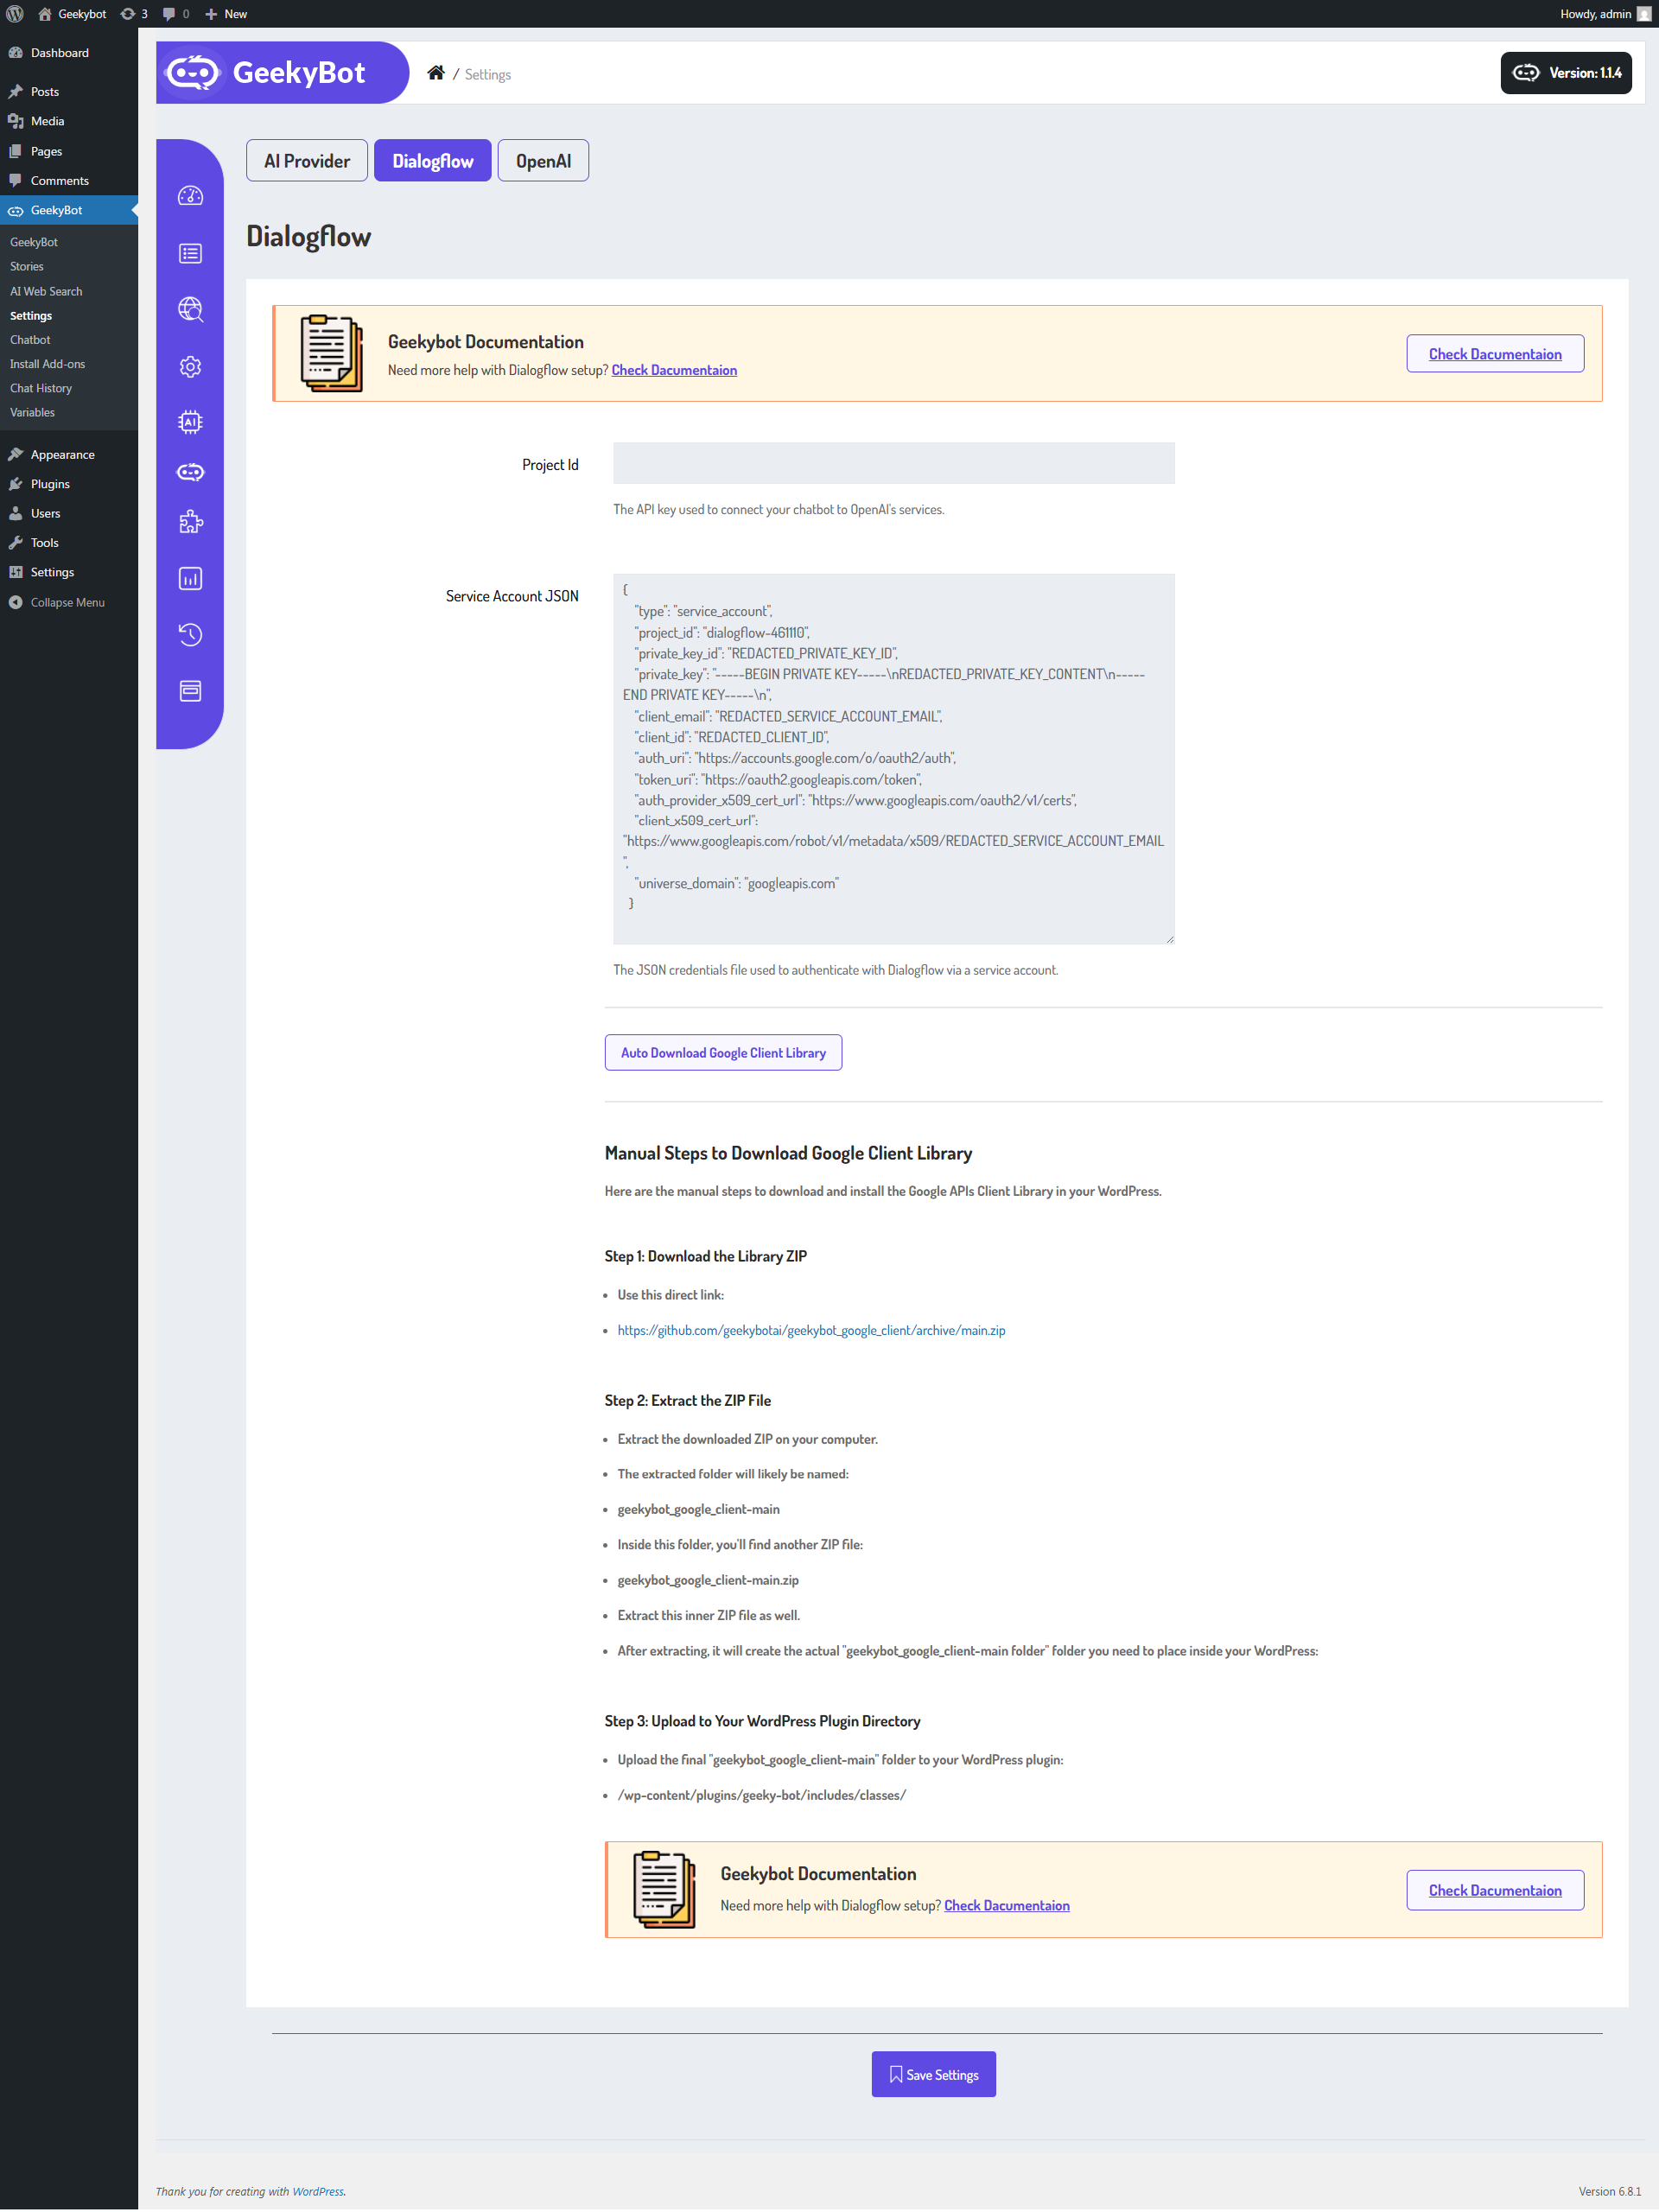Open Dashboard in WordPress menu
Screen dimensions: 1659x2212
[69, 53]
